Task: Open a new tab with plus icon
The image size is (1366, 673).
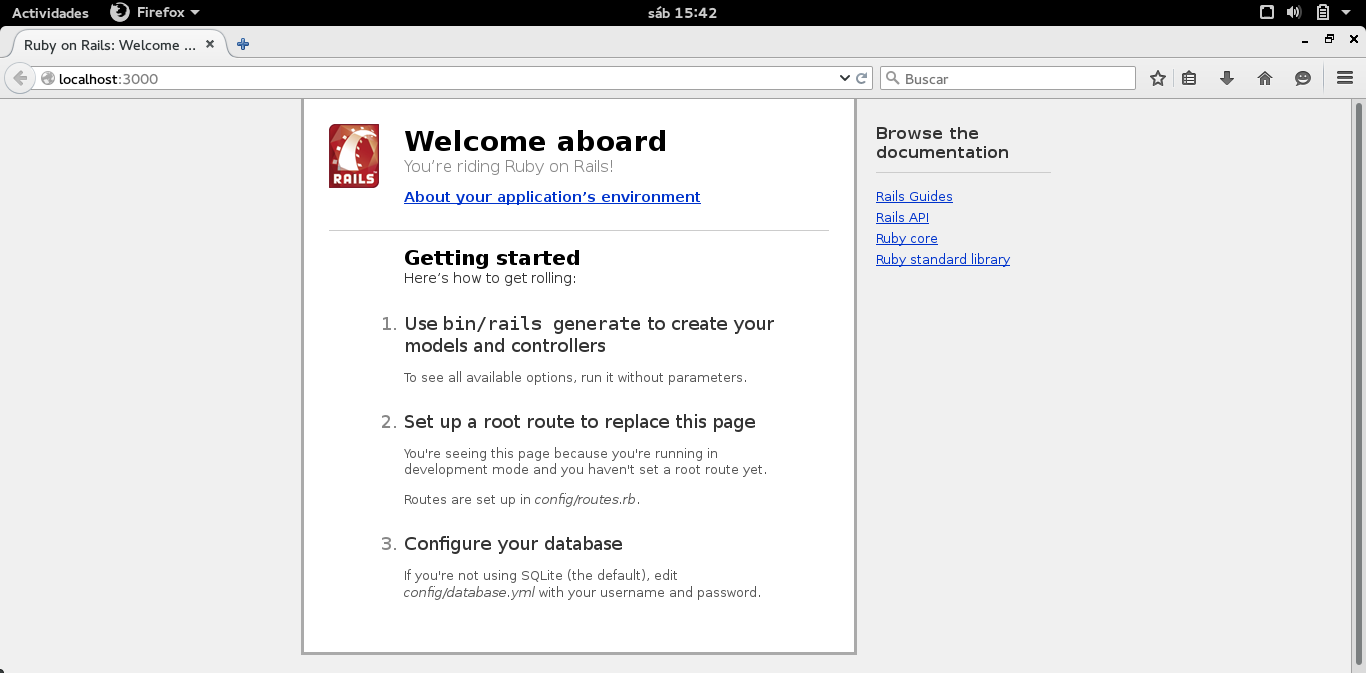Action: point(243,44)
